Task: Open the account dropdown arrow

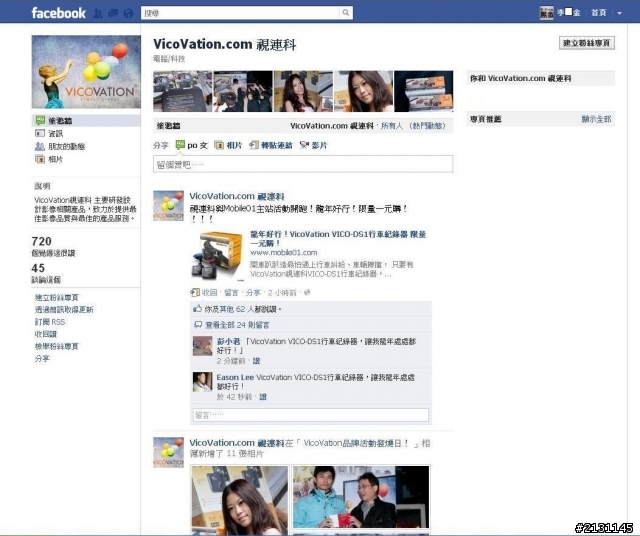Action: tap(620, 13)
